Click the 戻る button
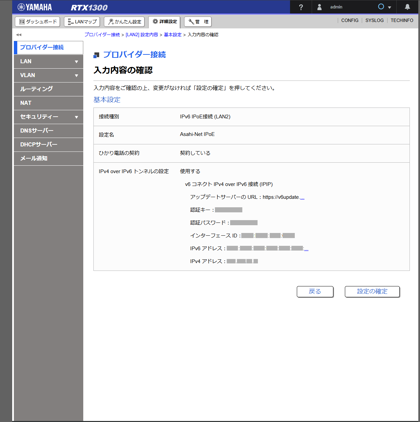The height and width of the screenshot is (422, 420). 315,292
